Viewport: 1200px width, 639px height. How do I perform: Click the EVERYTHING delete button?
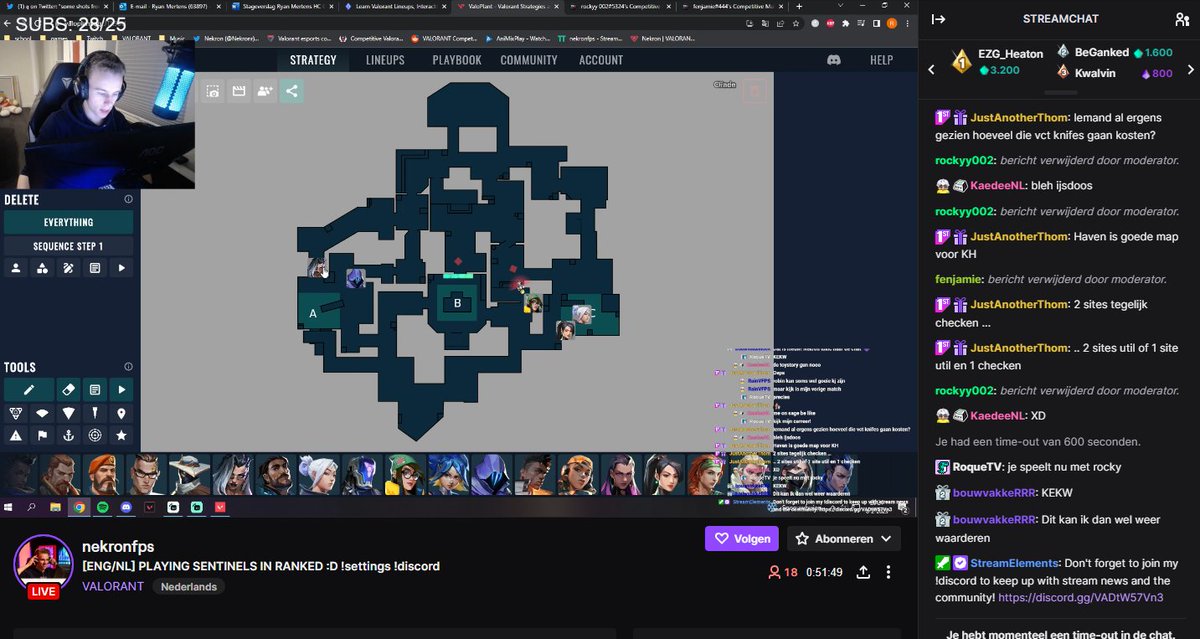68,222
